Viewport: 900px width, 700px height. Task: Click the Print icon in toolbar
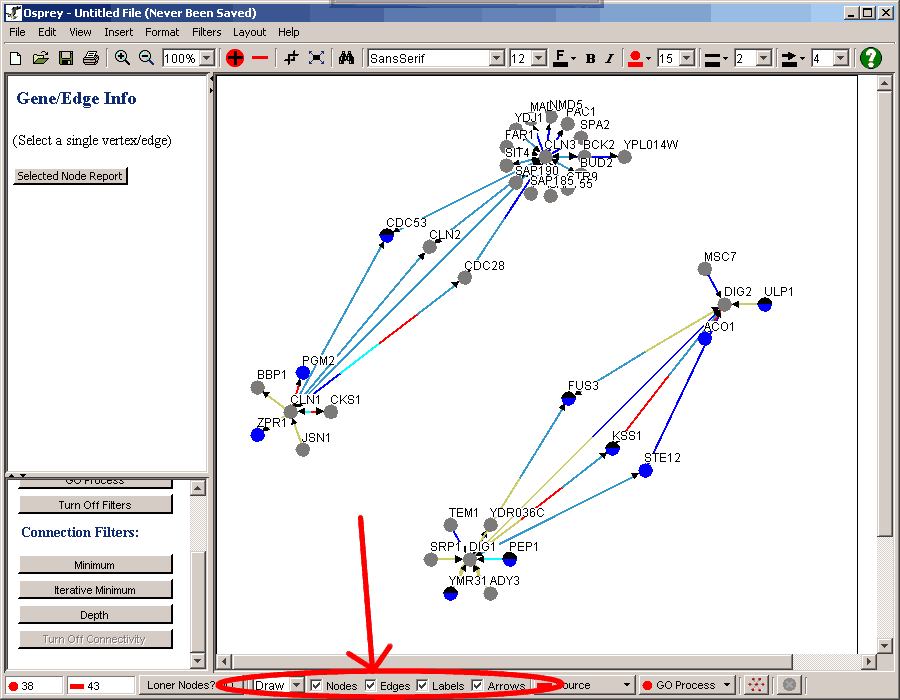click(90, 58)
